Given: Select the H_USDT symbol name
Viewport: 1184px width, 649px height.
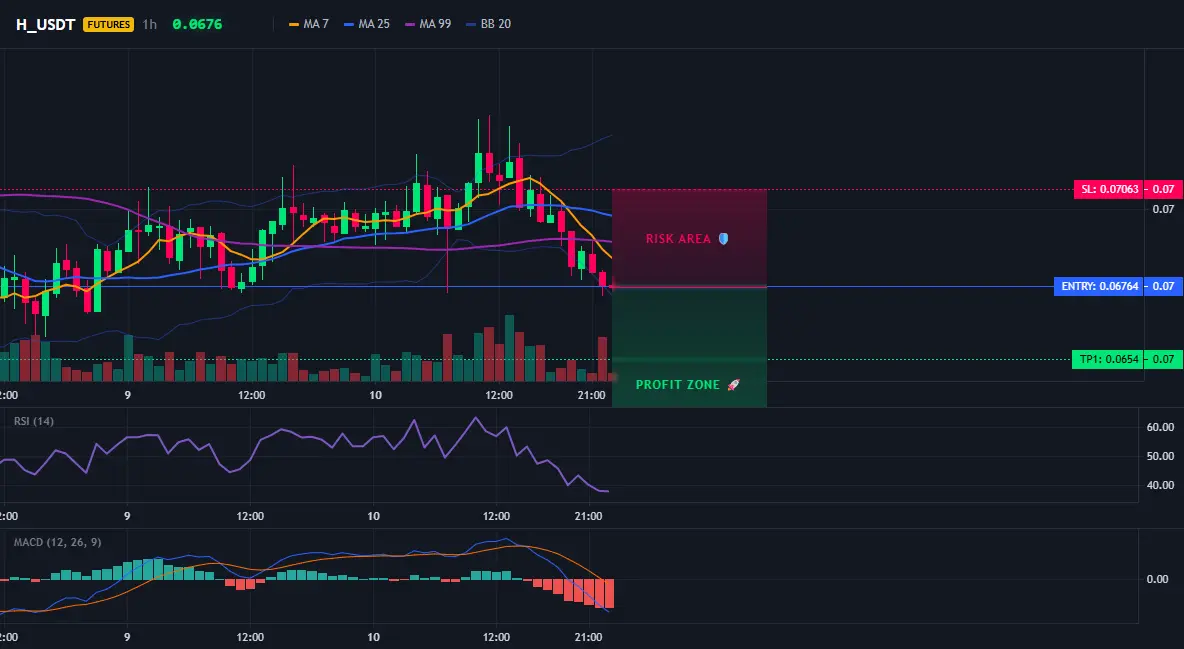Looking at the screenshot, I should coord(45,24).
